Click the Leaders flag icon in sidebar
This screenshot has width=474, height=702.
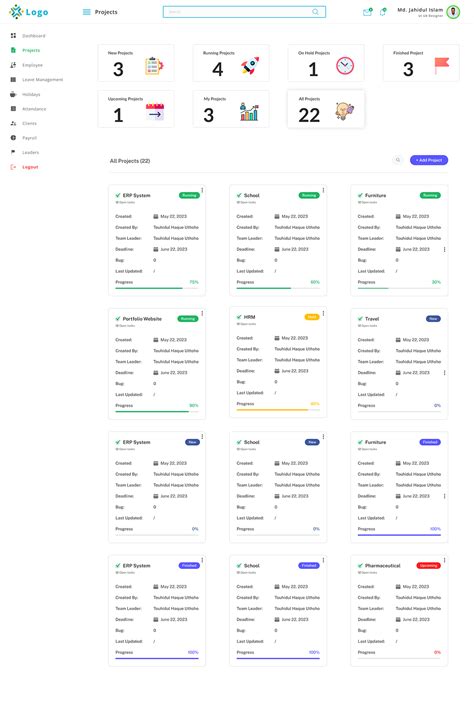tap(13, 152)
